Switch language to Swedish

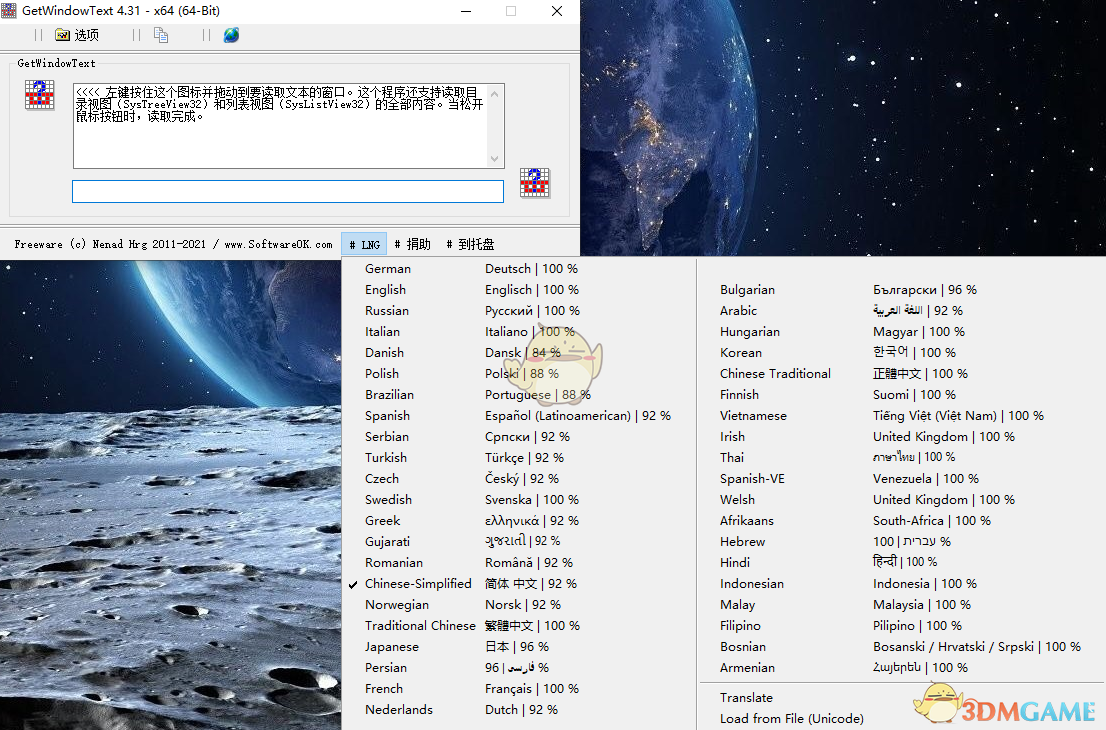(518, 500)
